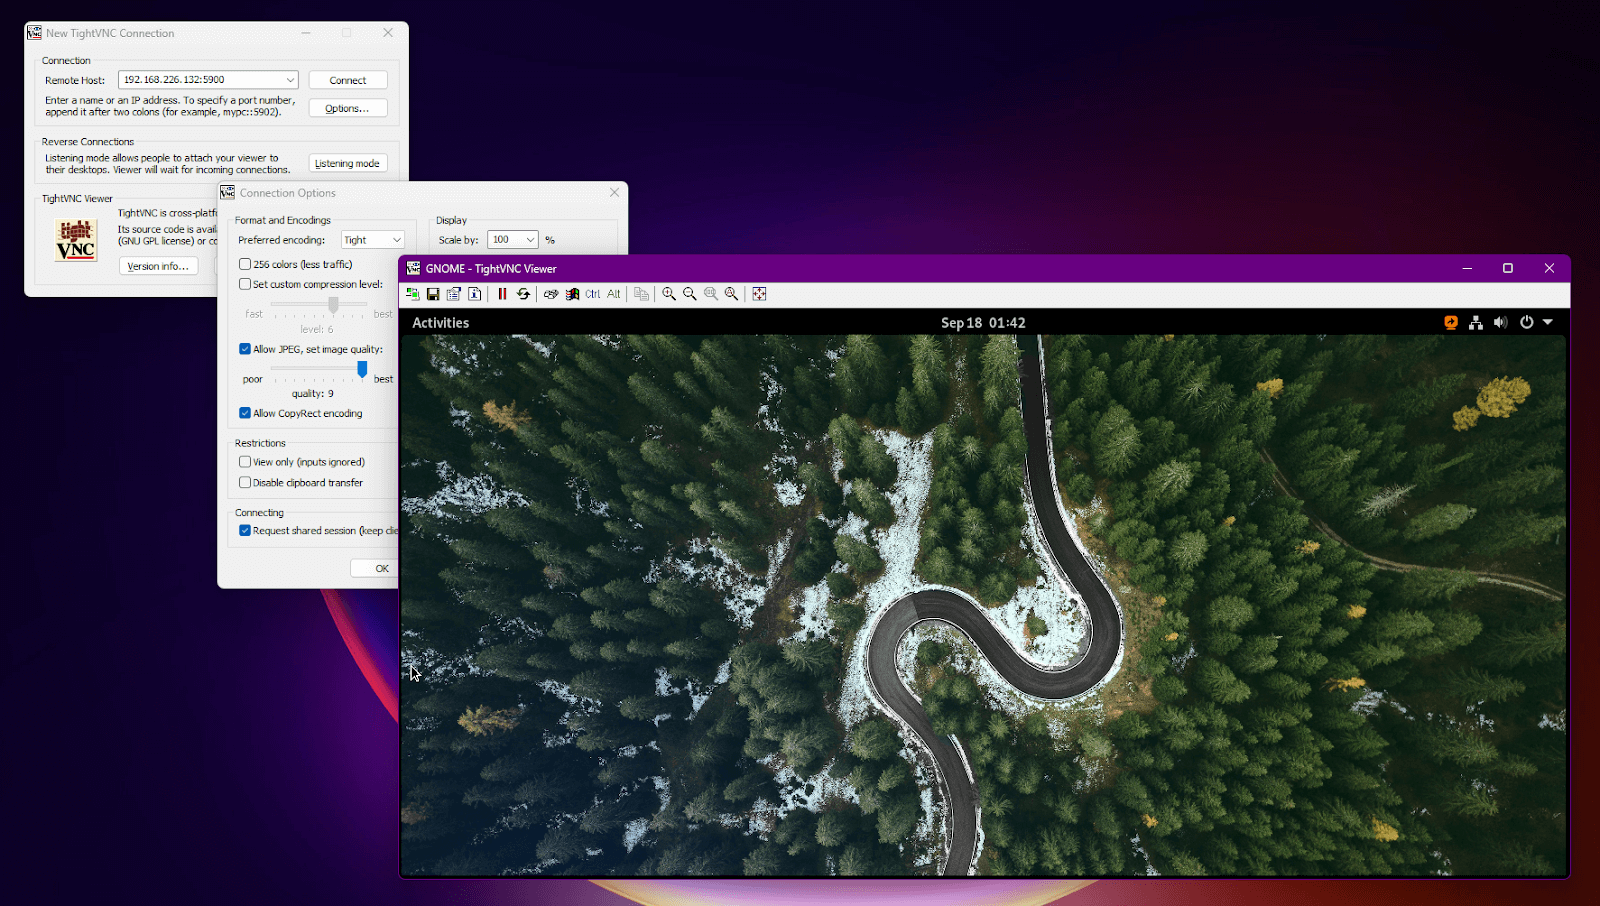Open GNOME Activities overview
This screenshot has height=906, width=1600.
point(440,323)
